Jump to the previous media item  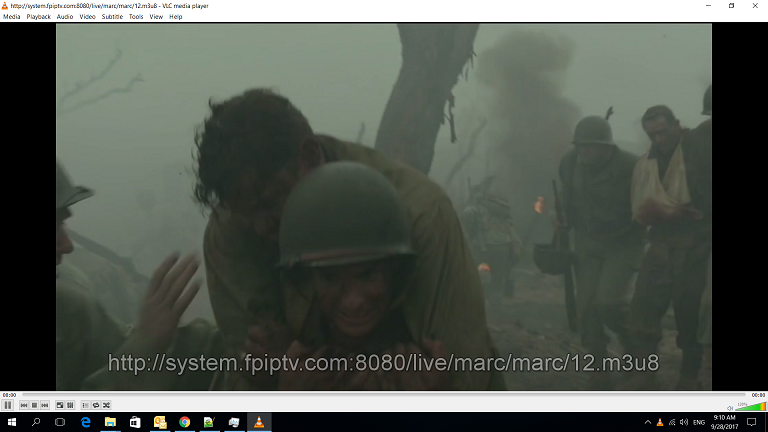24,406
